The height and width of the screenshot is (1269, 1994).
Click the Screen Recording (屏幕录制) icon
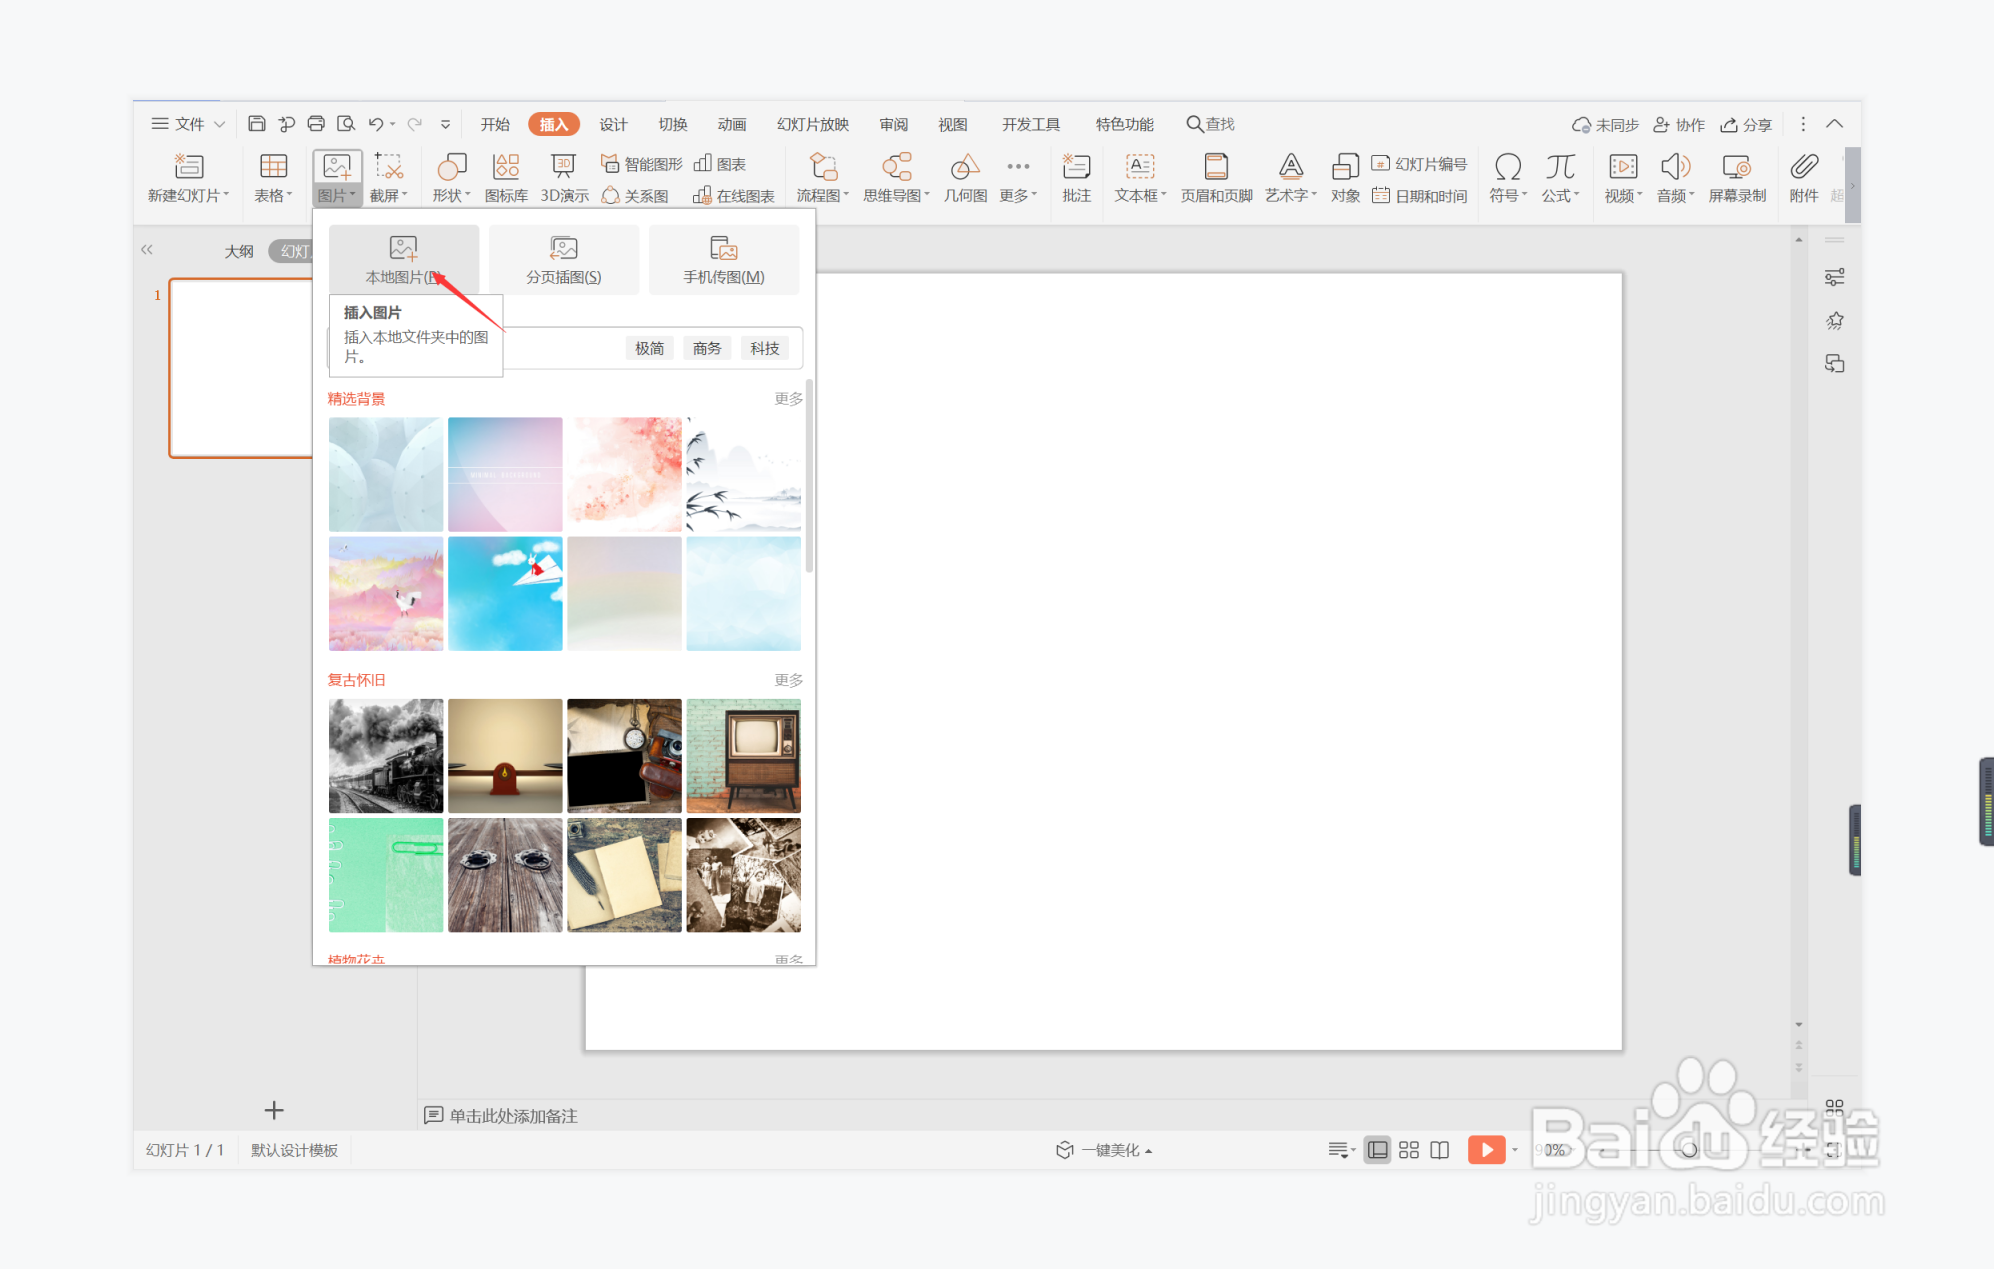(1737, 166)
